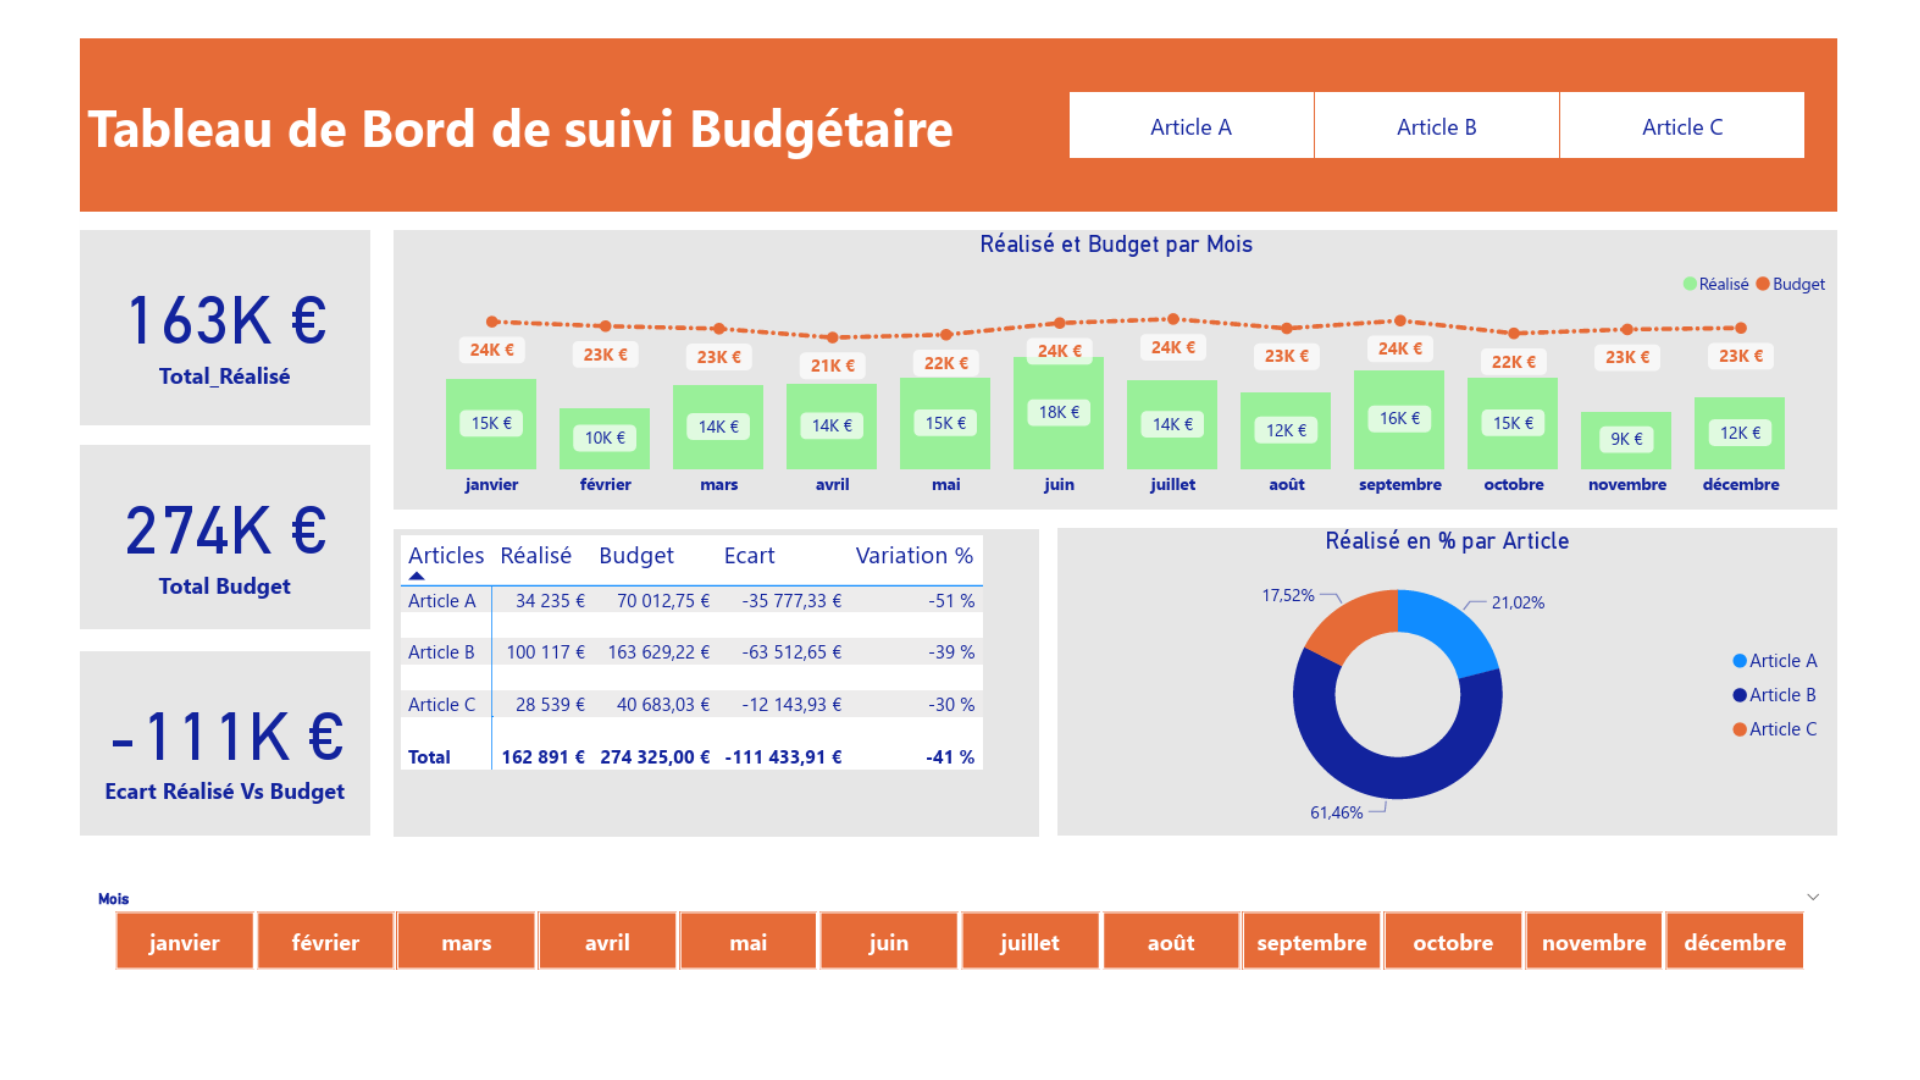1920x1080 pixels.
Task: Sort table by the Articles column header
Action: tap(446, 555)
